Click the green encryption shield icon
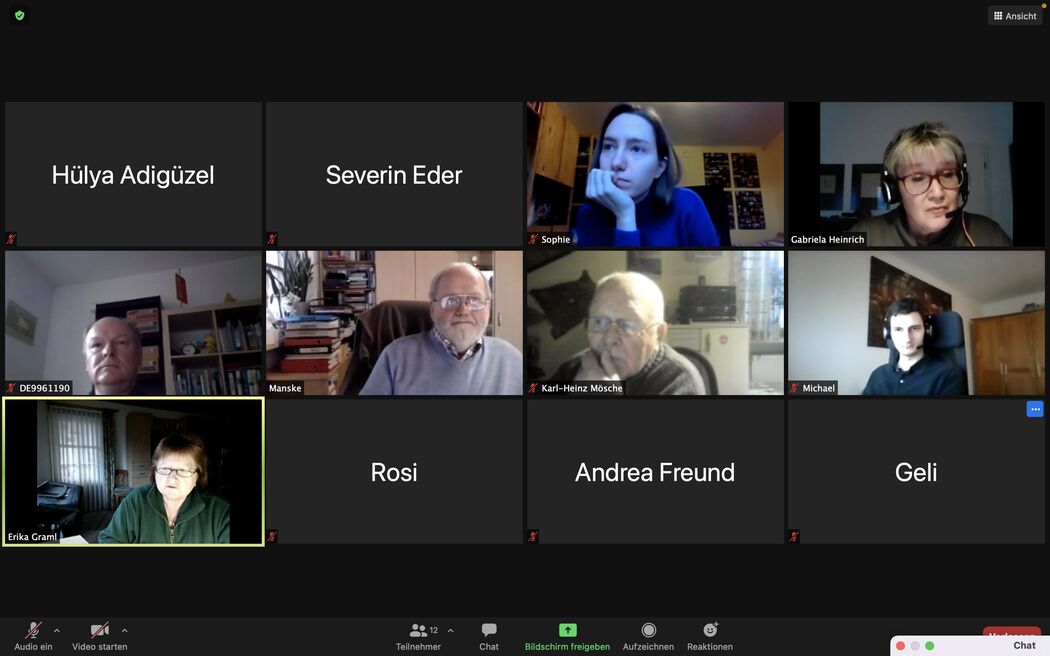The width and height of the screenshot is (1050, 656). pos(19,15)
